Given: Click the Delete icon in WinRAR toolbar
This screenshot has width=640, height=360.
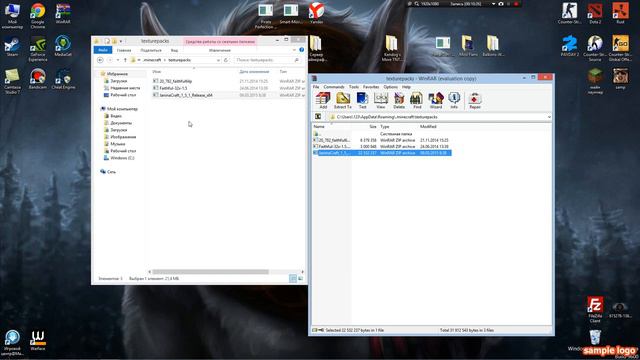Looking at the screenshot, I should [399, 100].
